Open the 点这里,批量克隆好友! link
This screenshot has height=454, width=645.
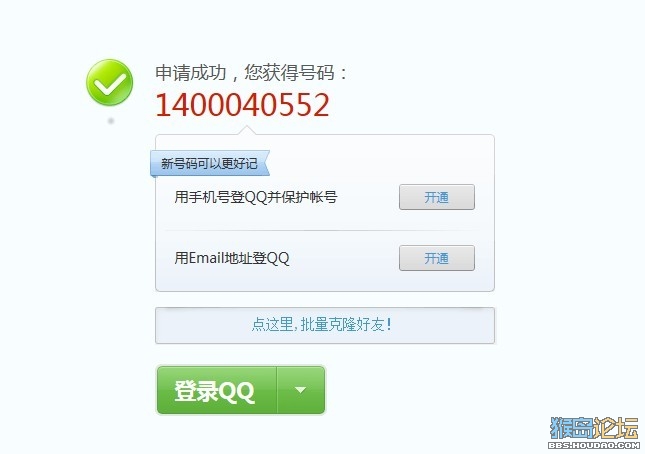coord(322,324)
